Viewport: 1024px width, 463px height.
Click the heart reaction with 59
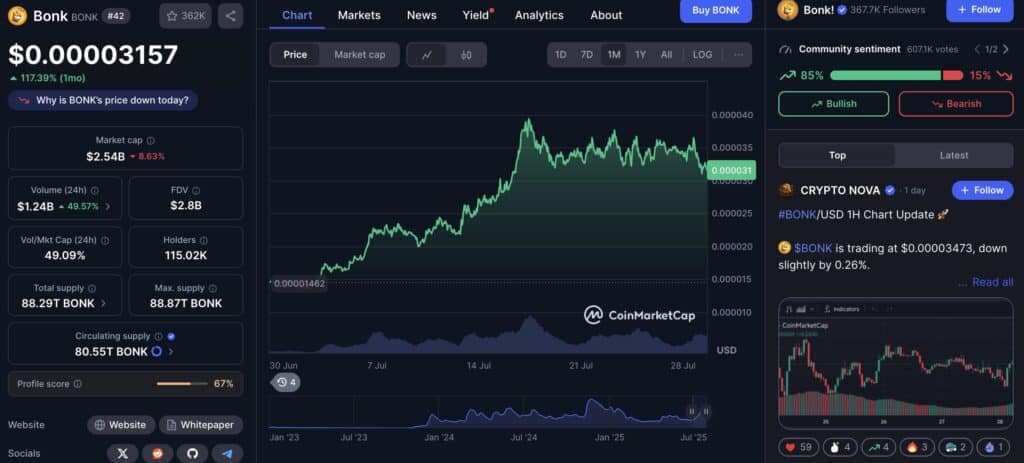(x=798, y=447)
